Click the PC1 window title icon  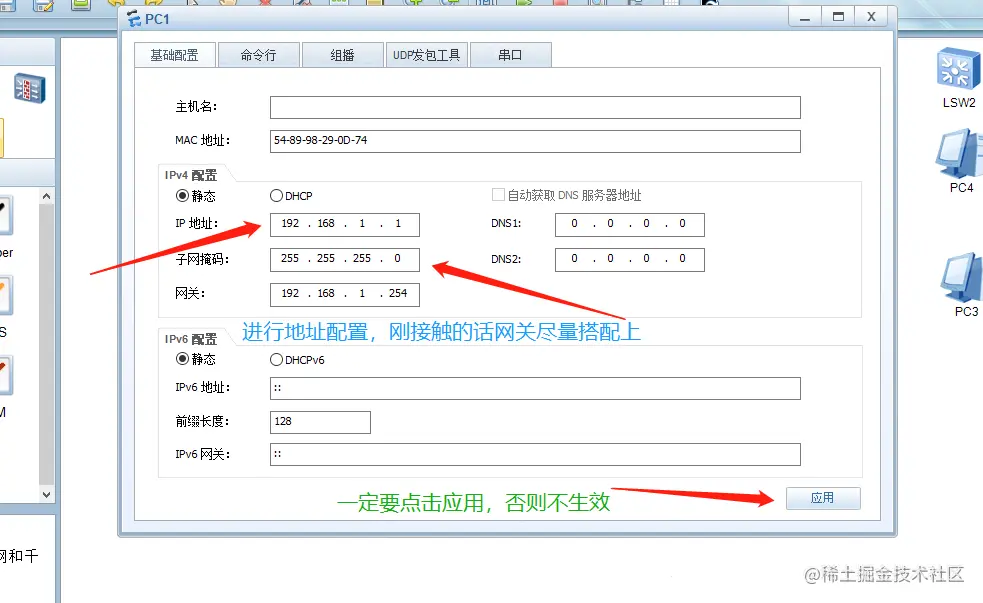click(x=134, y=19)
